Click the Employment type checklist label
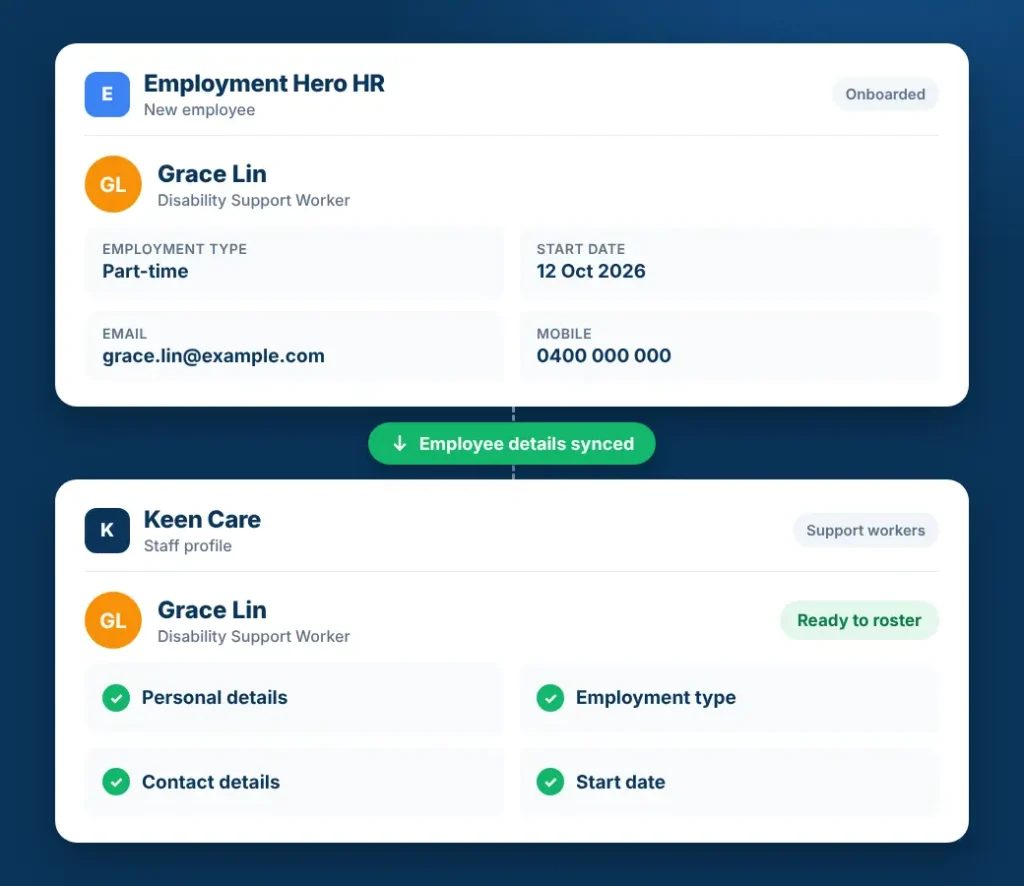1024x886 pixels. tap(656, 698)
